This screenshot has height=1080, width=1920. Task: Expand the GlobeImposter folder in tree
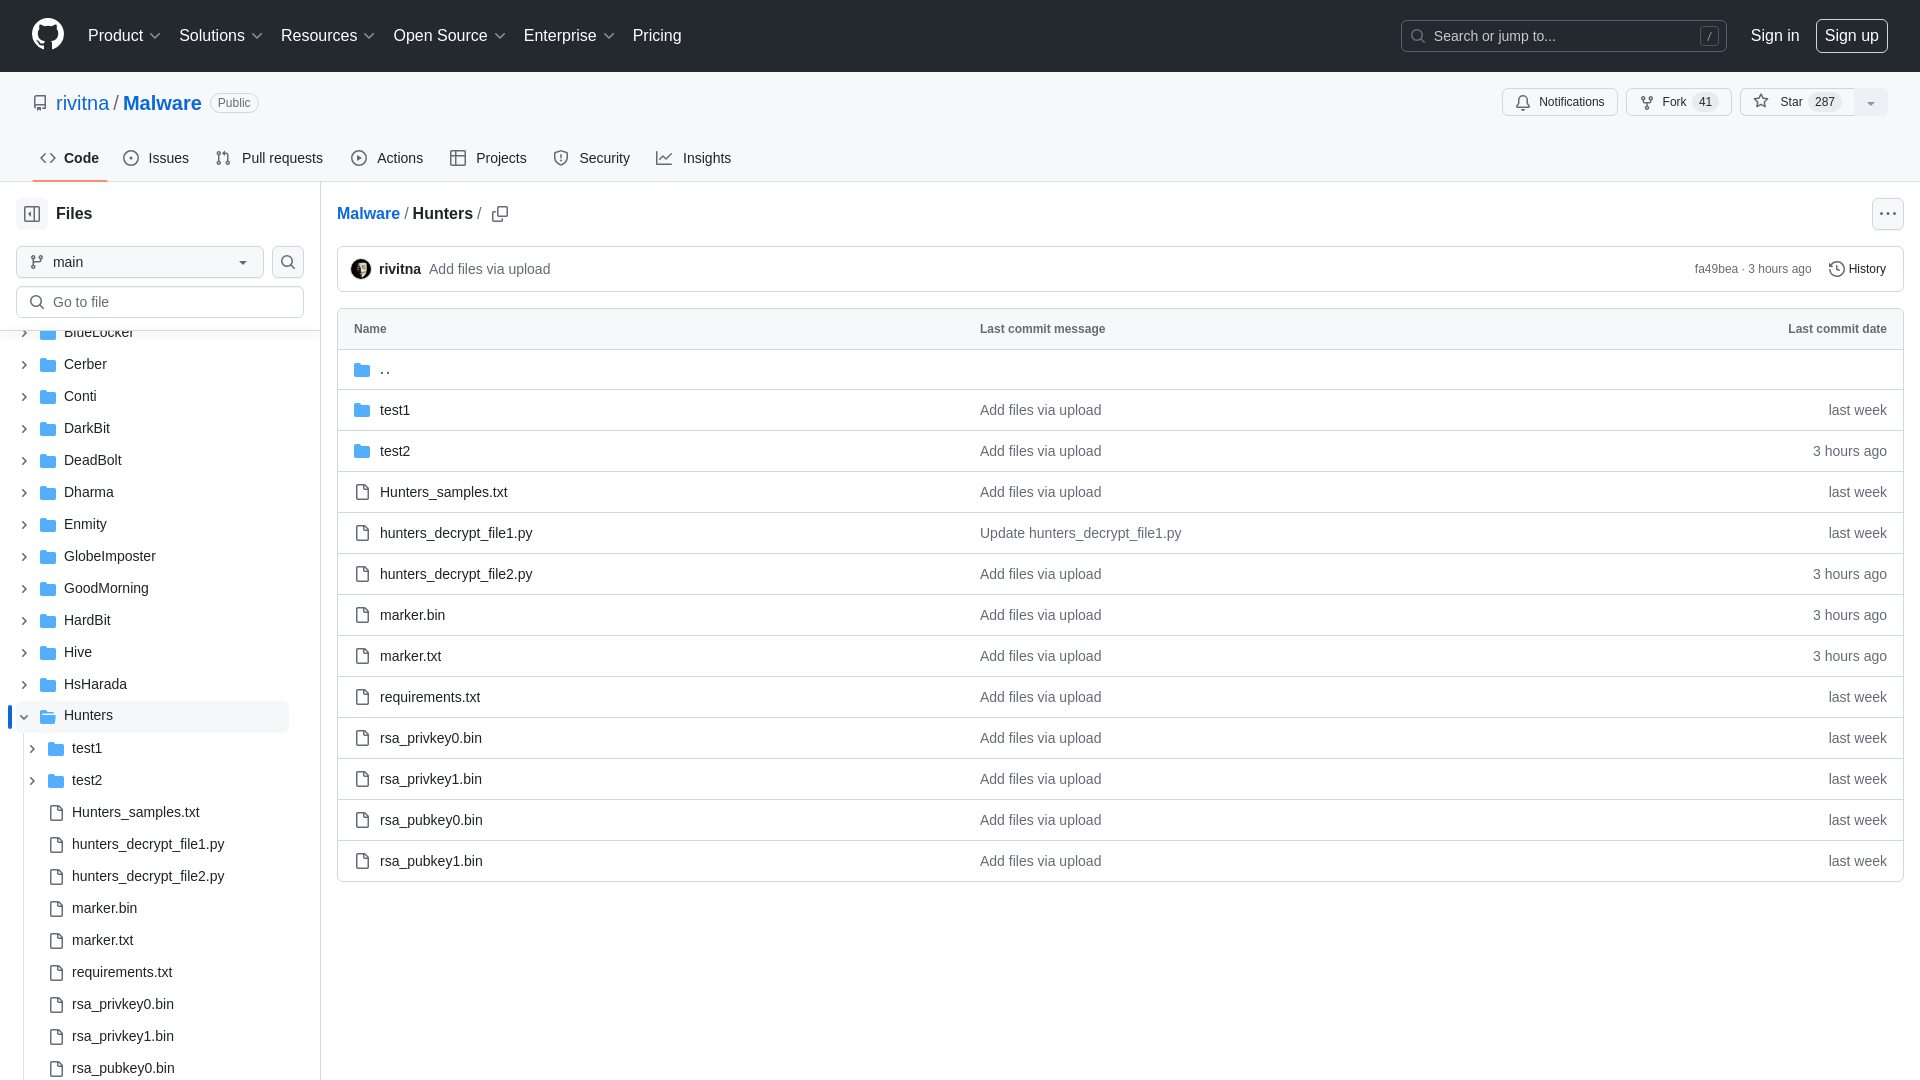click(24, 557)
